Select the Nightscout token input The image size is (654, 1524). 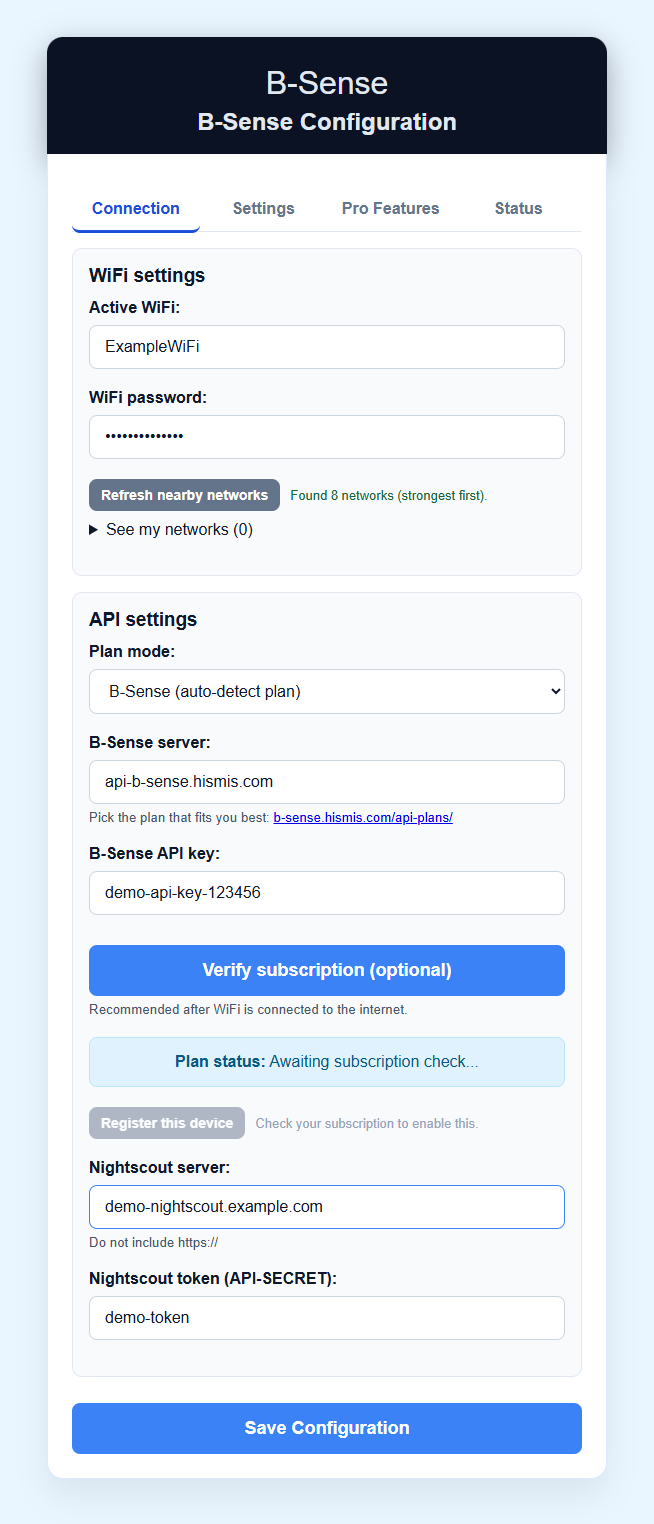point(327,1317)
